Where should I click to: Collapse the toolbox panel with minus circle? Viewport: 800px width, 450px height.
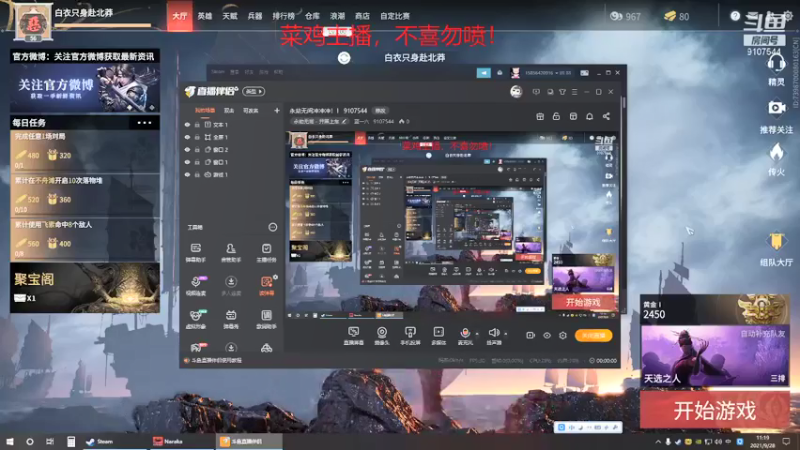click(x=272, y=227)
